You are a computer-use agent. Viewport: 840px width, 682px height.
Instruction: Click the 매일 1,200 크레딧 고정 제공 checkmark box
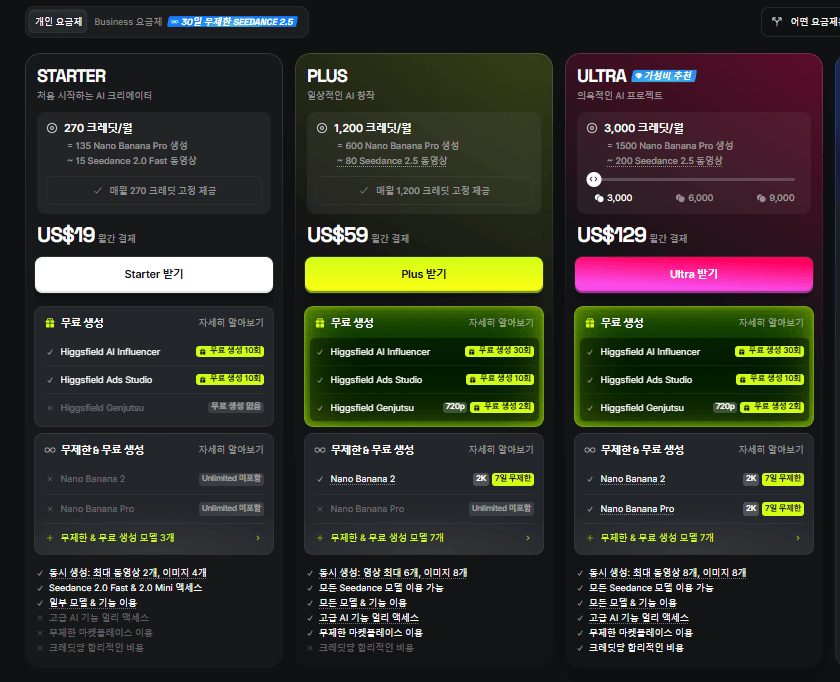(424, 190)
